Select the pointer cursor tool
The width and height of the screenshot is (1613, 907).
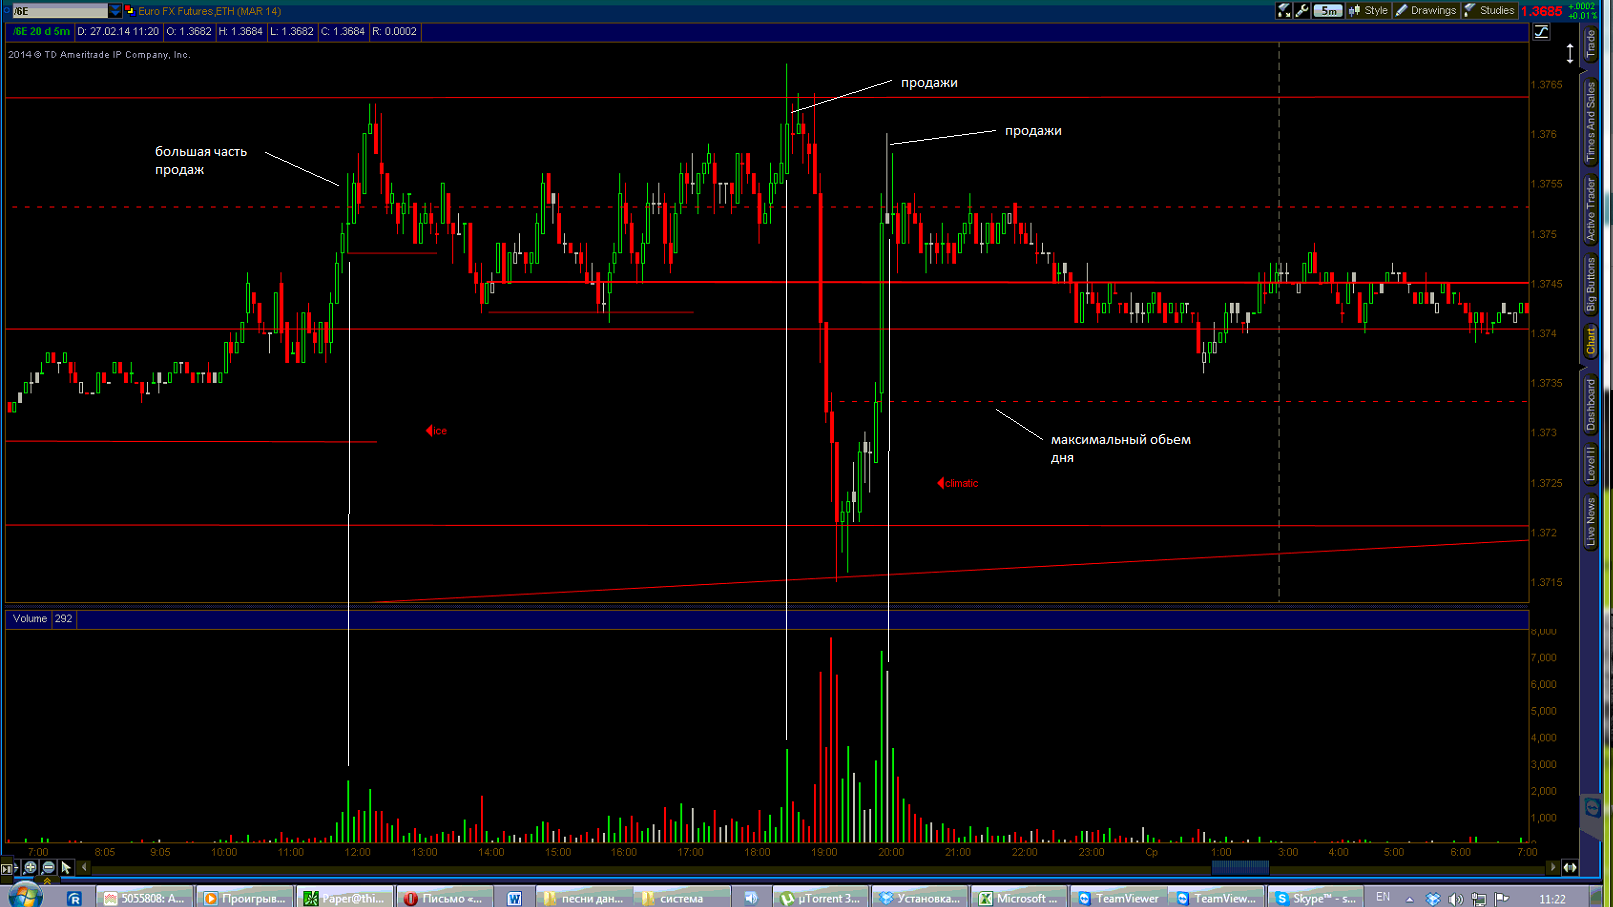tap(66, 867)
